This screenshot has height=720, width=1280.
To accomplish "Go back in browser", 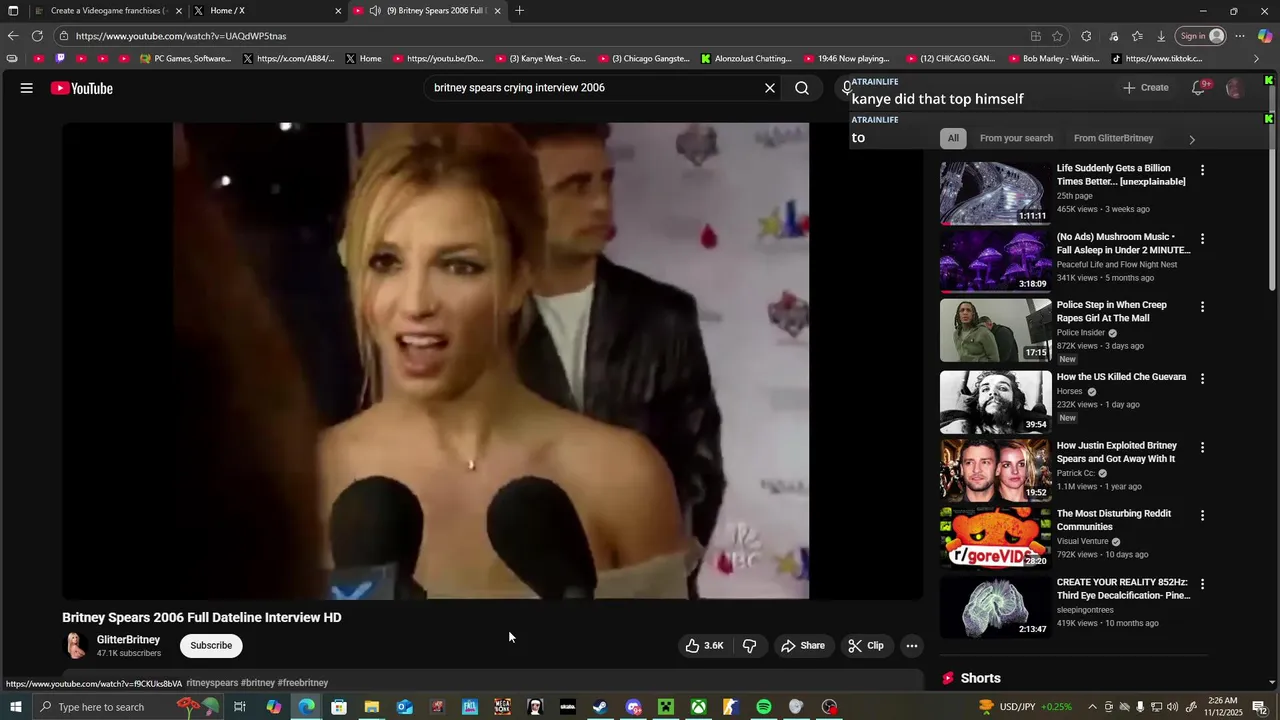I will (13, 36).
